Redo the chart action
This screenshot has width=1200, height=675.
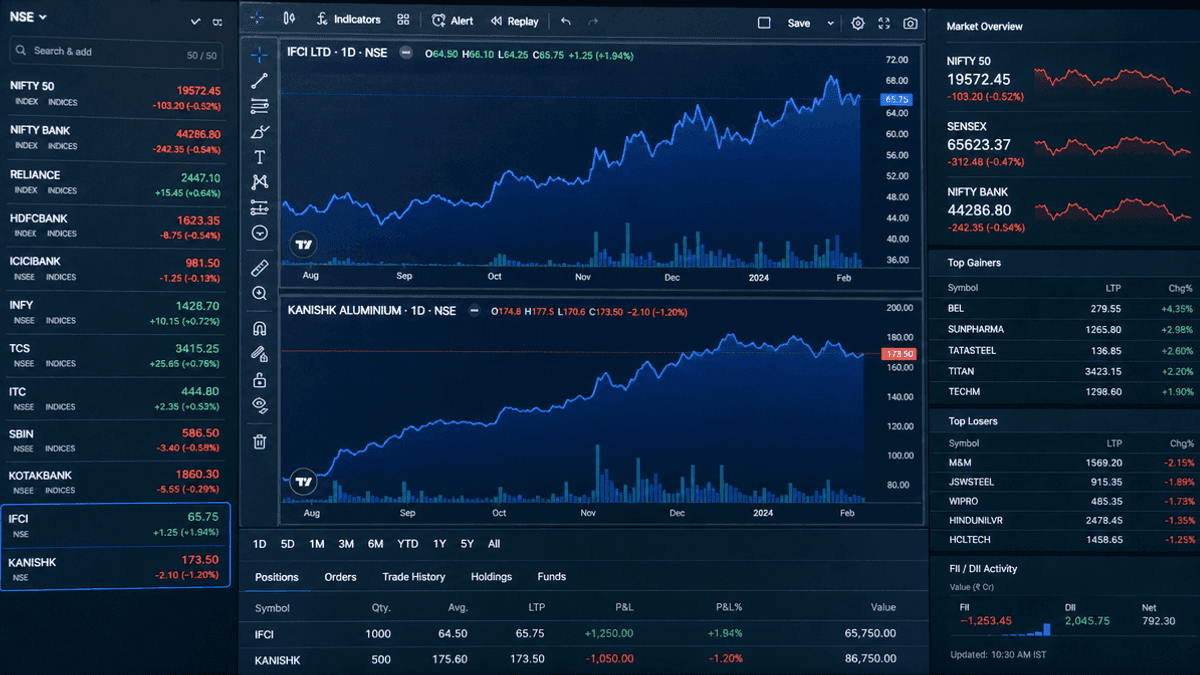click(593, 21)
